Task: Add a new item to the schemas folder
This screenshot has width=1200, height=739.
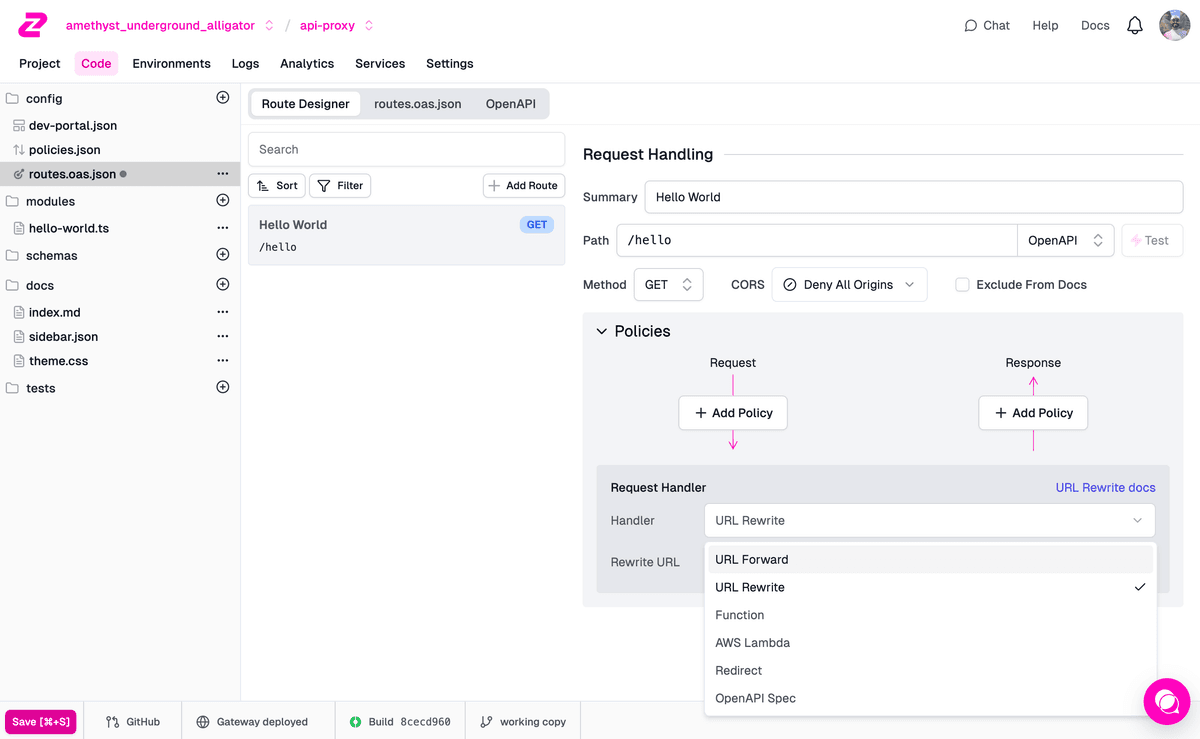Action: point(221,254)
